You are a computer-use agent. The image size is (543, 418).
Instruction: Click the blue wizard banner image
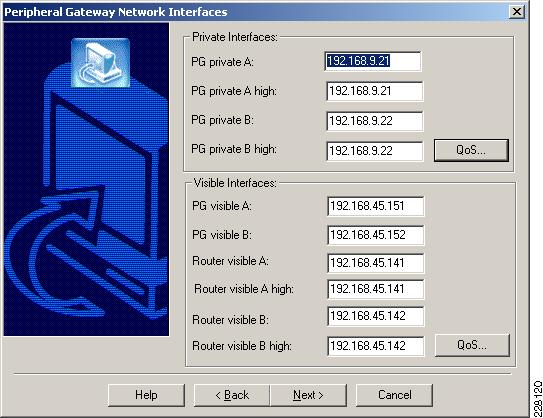[86, 179]
